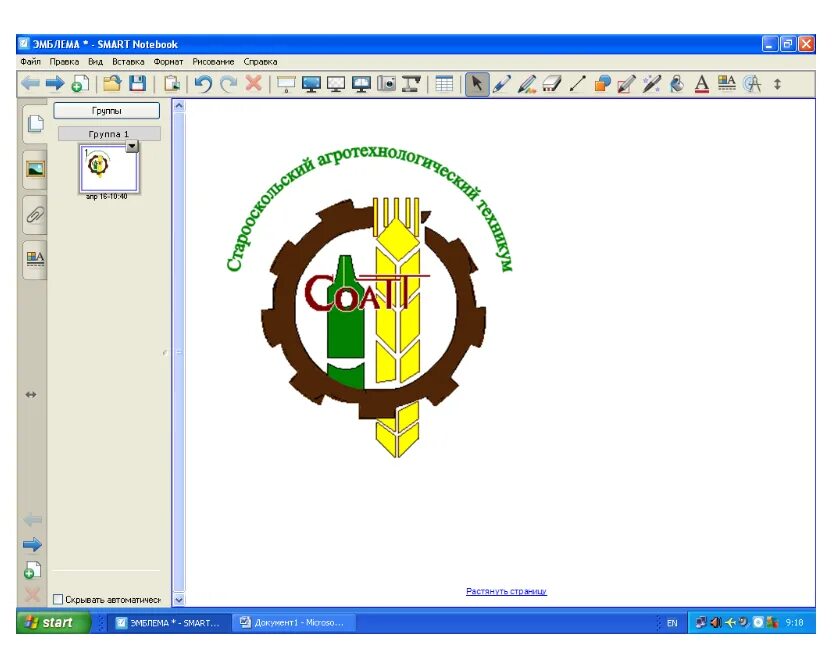The width and height of the screenshot is (832, 650).
Task: Click the scrollbar up arrow
Action: pos(179,106)
